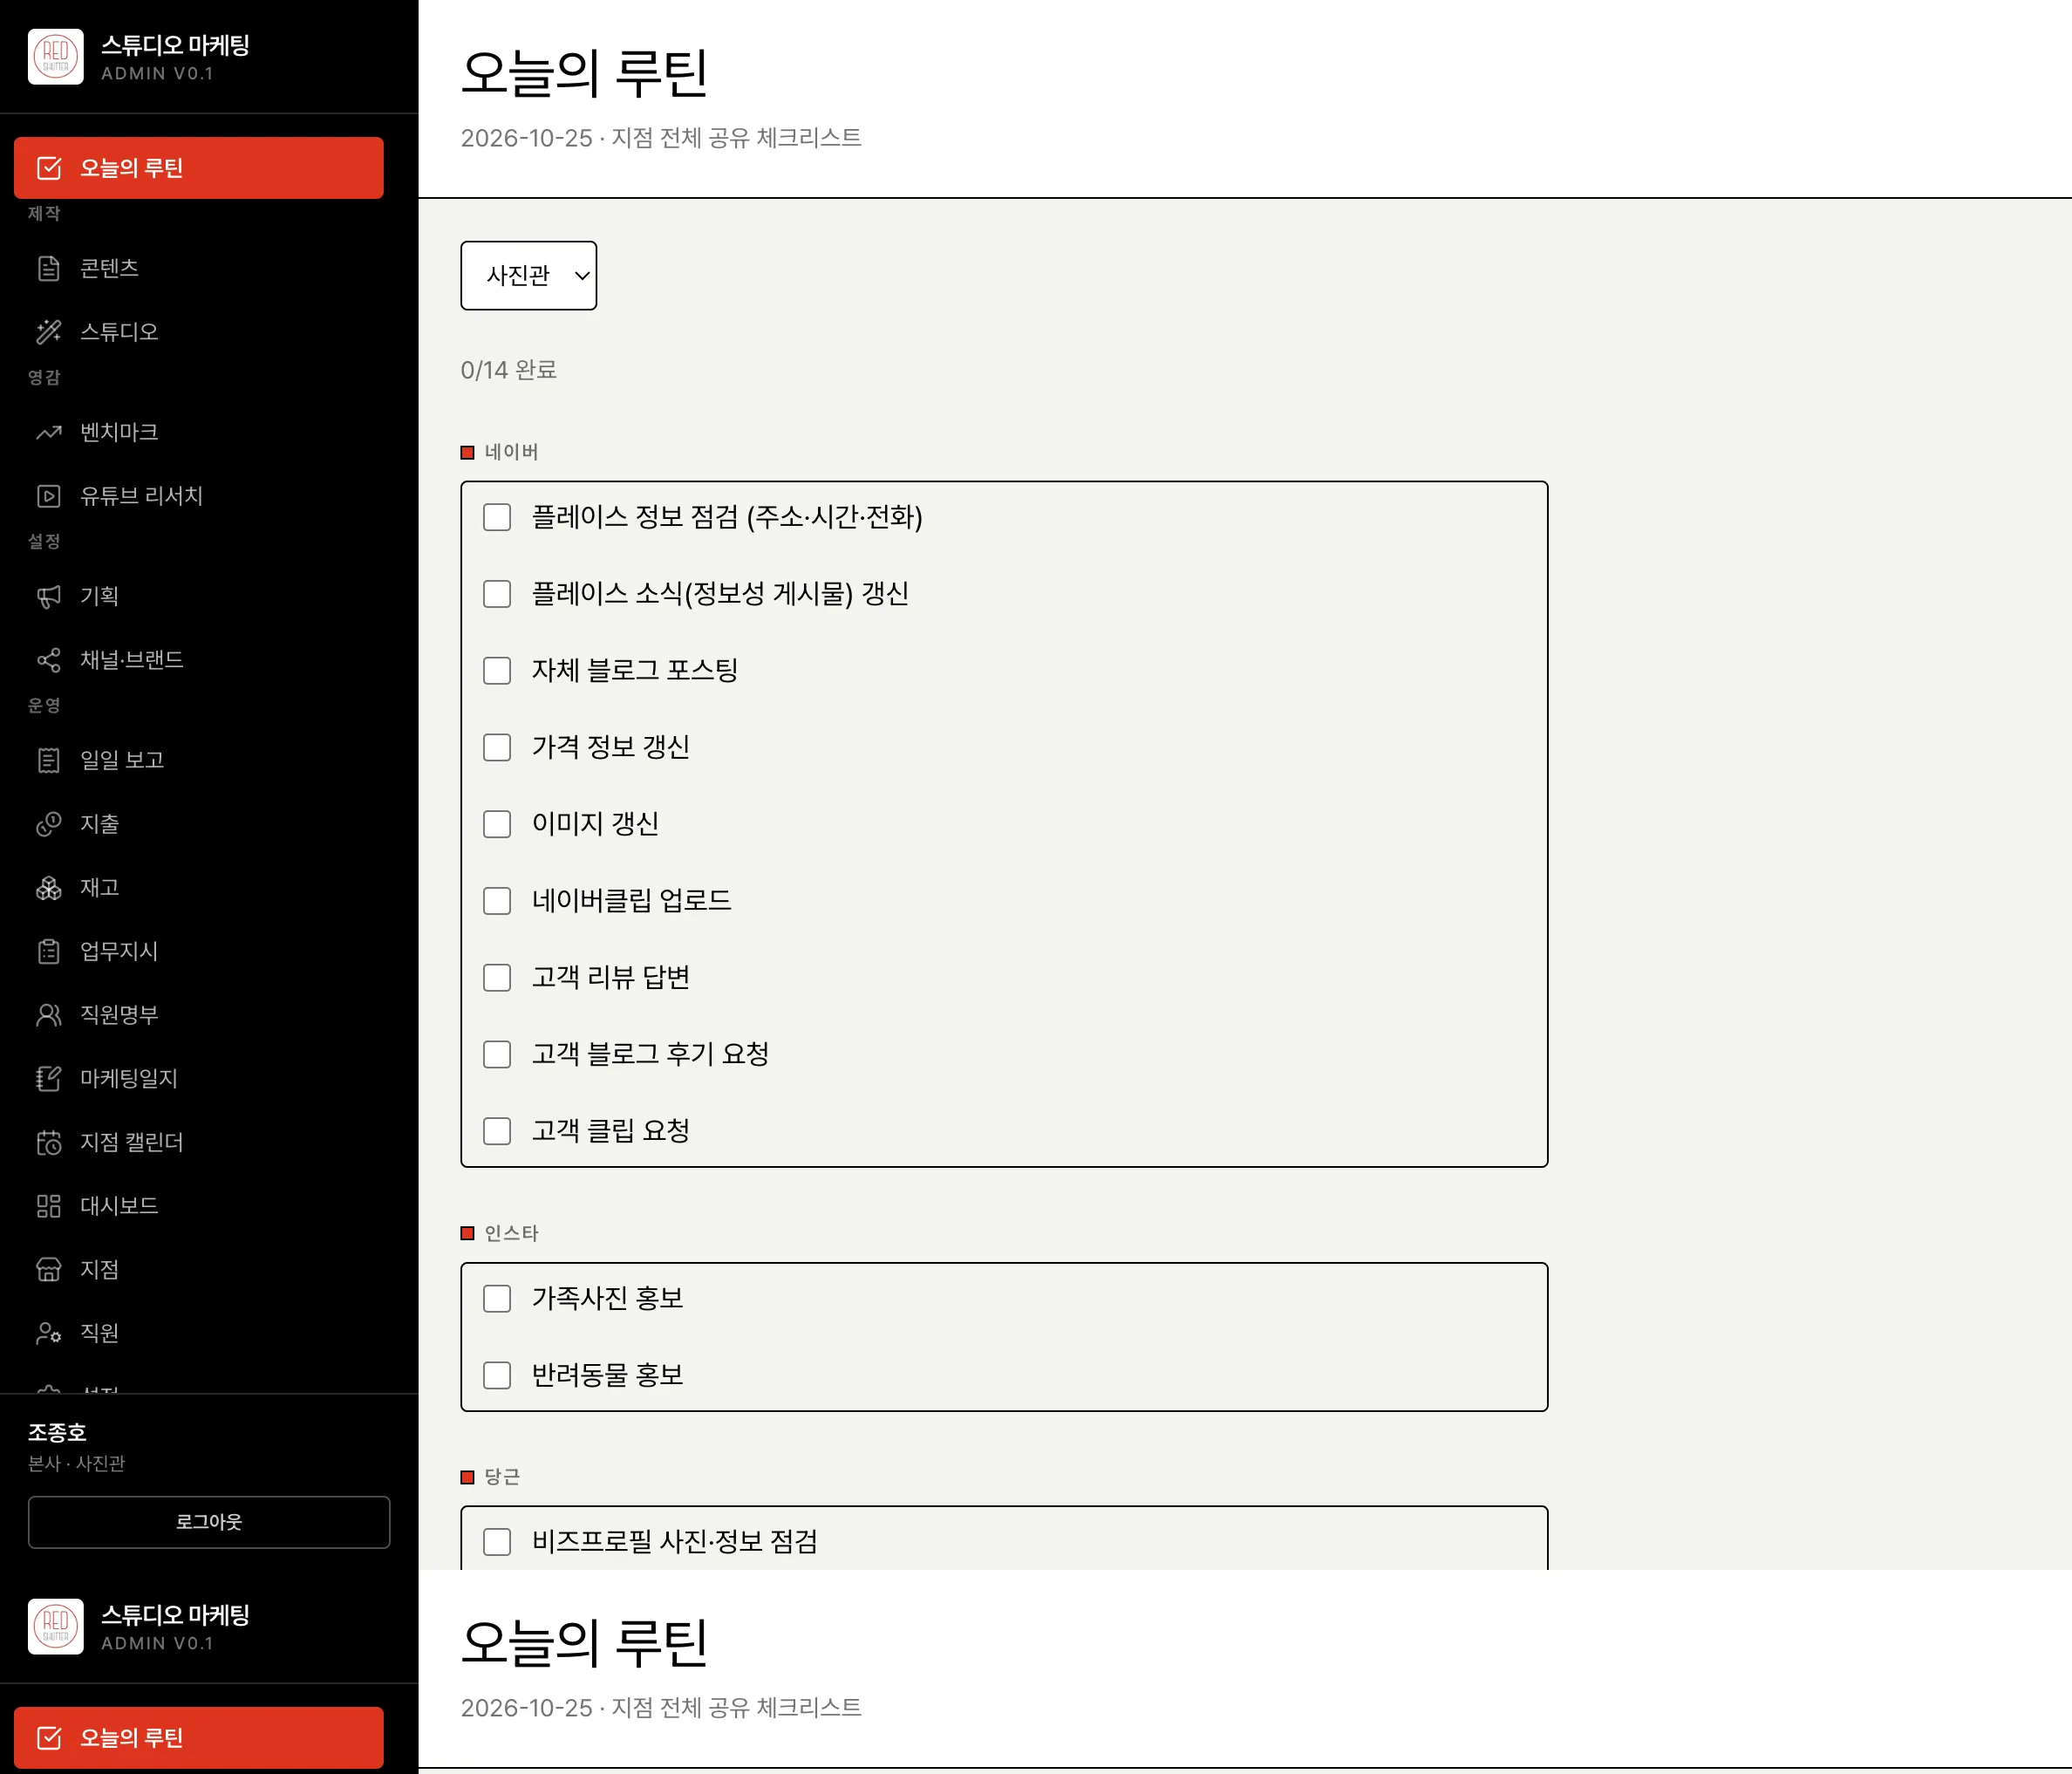This screenshot has width=2072, height=1774.
Task: Tick the 이미지 갱신 checkbox
Action: point(497,824)
